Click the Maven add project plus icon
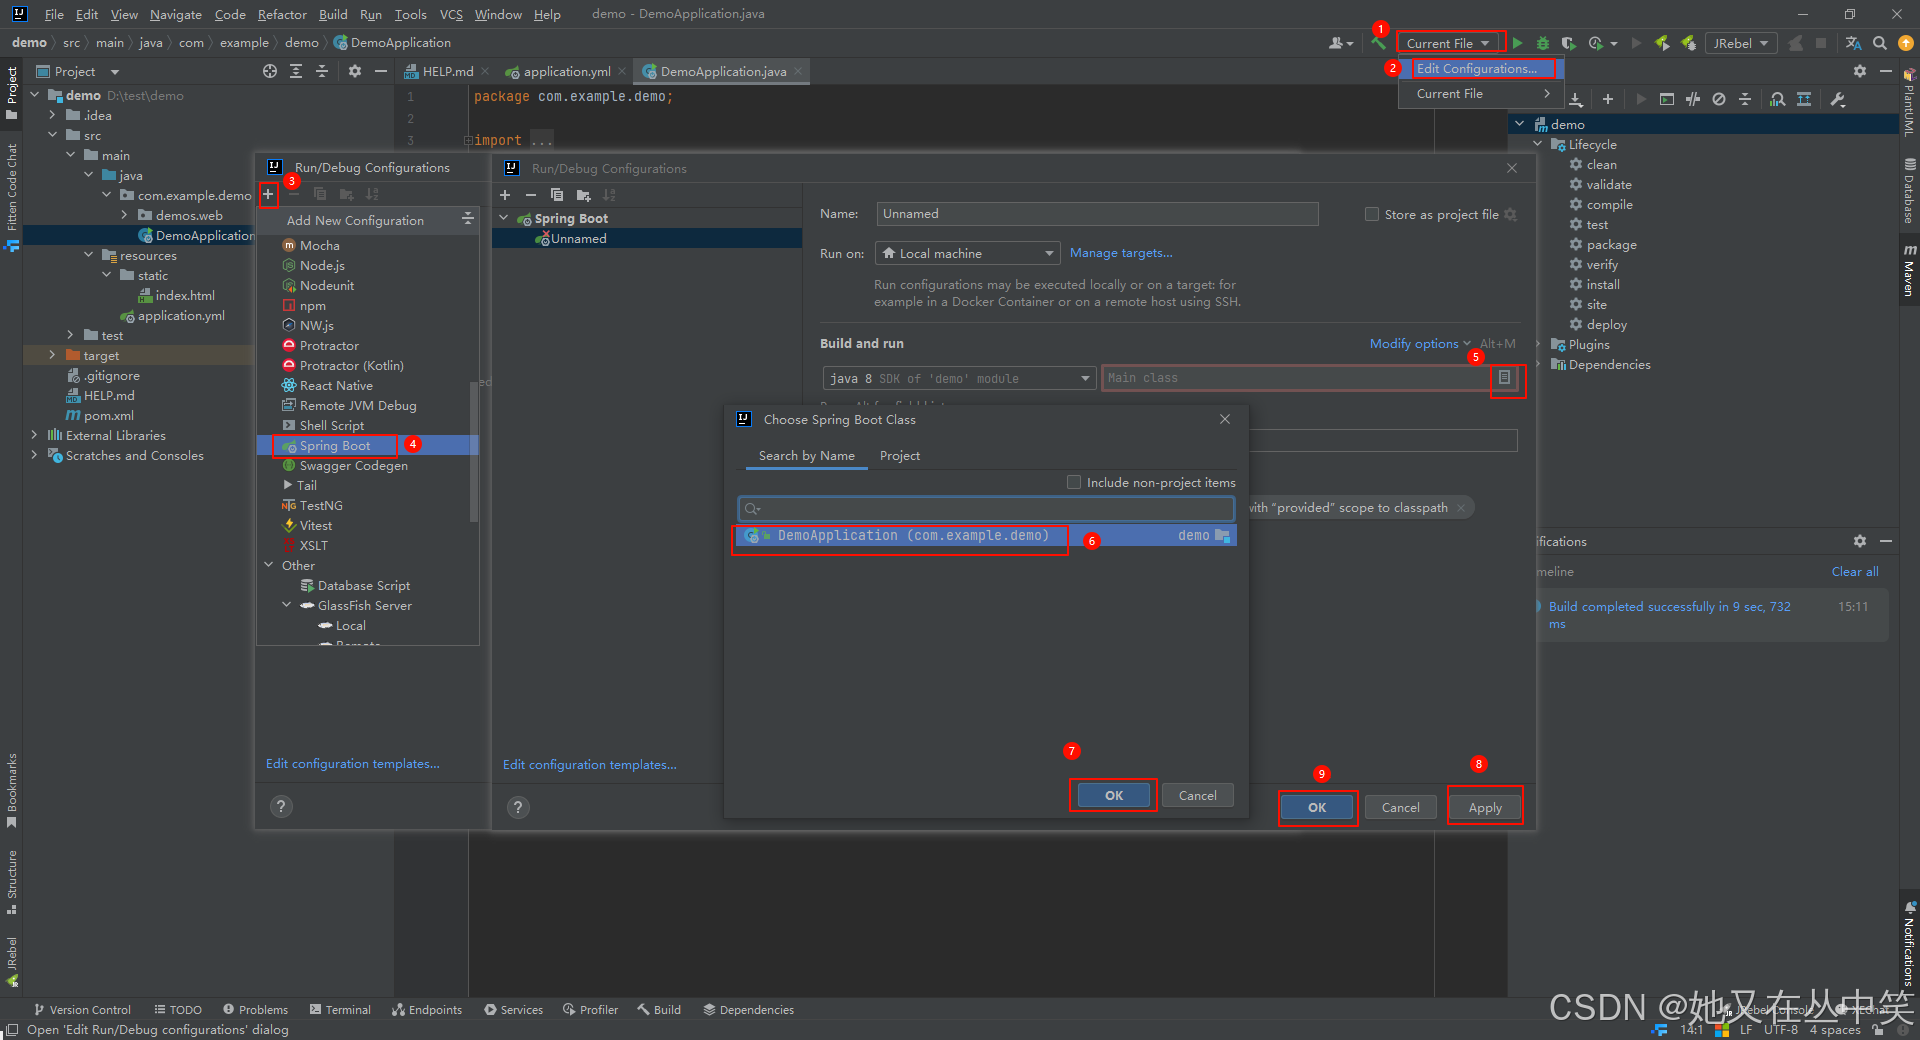Viewport: 1920px width, 1040px height. [x=1608, y=99]
